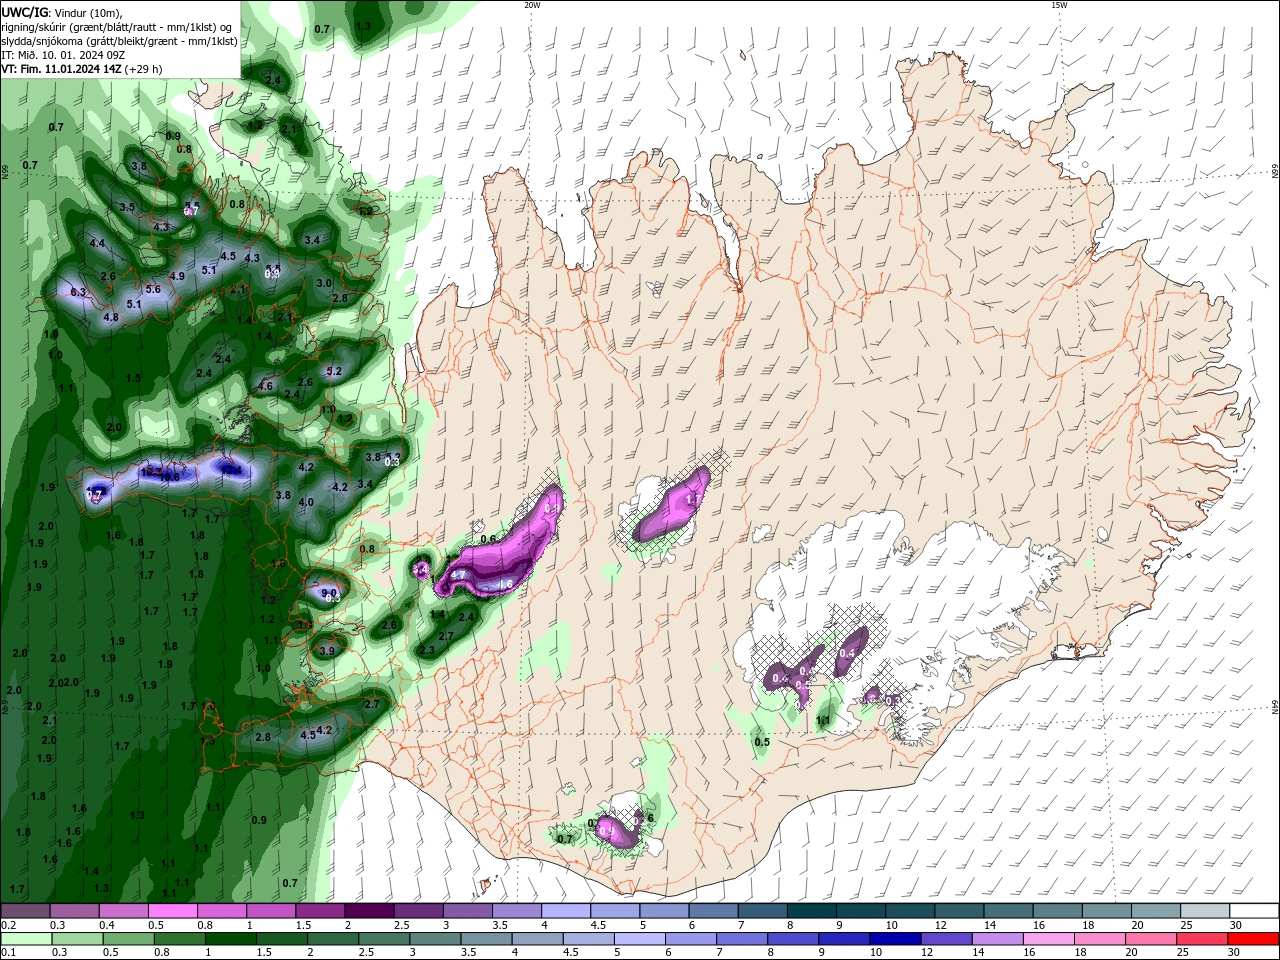
Task: Select the darkest purple 2 snow scale swatch
Action: point(369,911)
